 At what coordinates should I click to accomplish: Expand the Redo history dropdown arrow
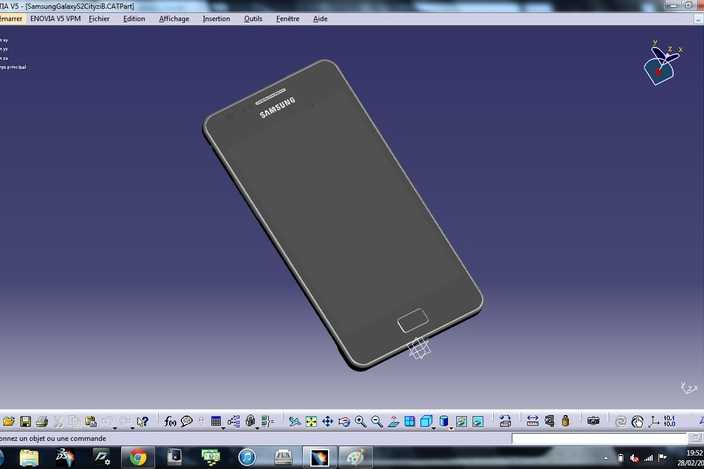click(x=132, y=428)
